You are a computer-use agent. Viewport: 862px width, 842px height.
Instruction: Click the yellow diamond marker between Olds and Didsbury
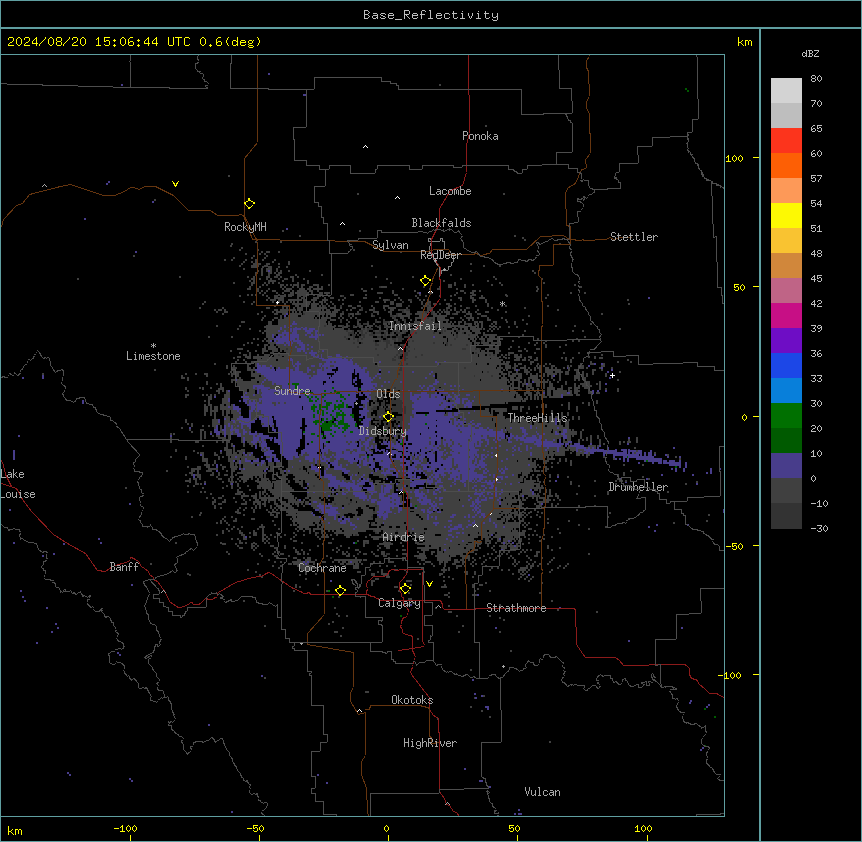388,417
